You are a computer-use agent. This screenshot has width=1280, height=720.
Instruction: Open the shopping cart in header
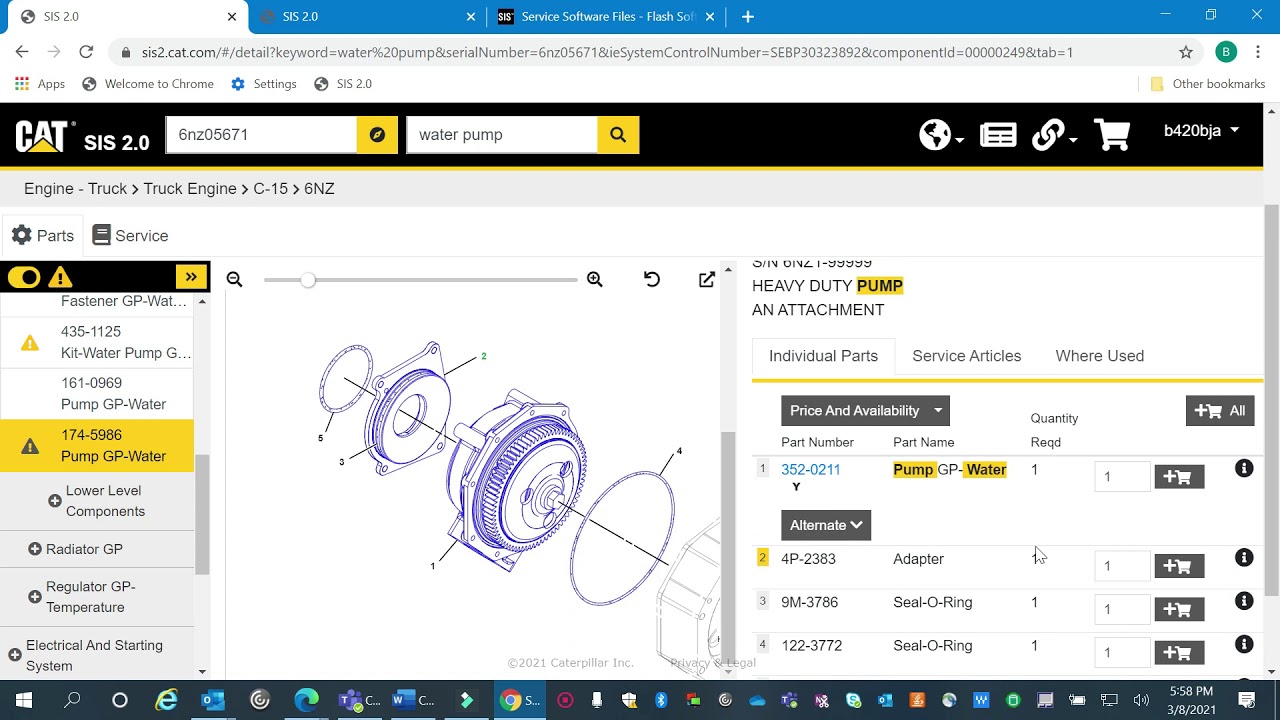coord(1112,135)
